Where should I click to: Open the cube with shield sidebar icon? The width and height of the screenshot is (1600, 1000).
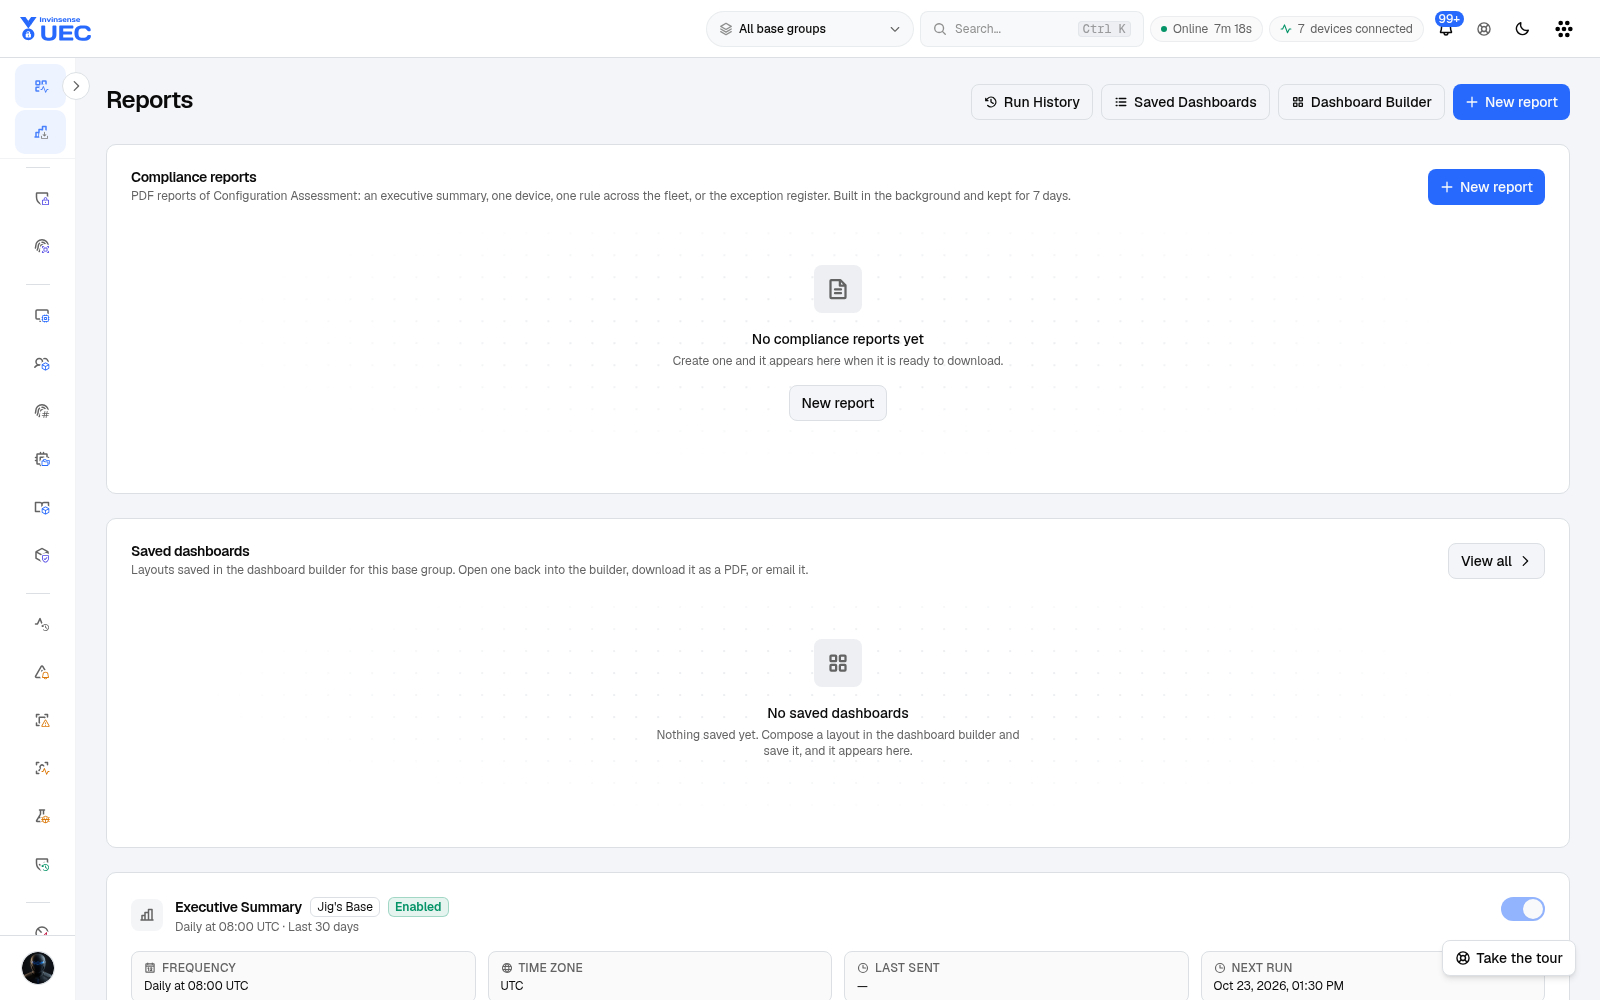coord(42,555)
